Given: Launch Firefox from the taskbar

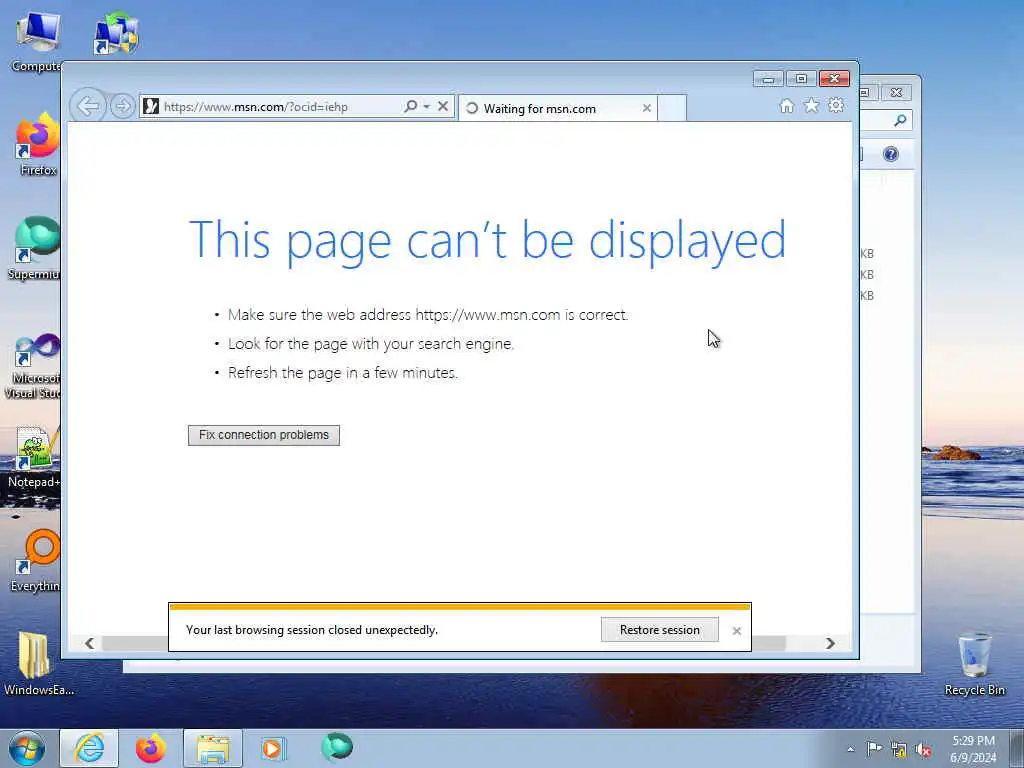Looking at the screenshot, I should (151, 748).
